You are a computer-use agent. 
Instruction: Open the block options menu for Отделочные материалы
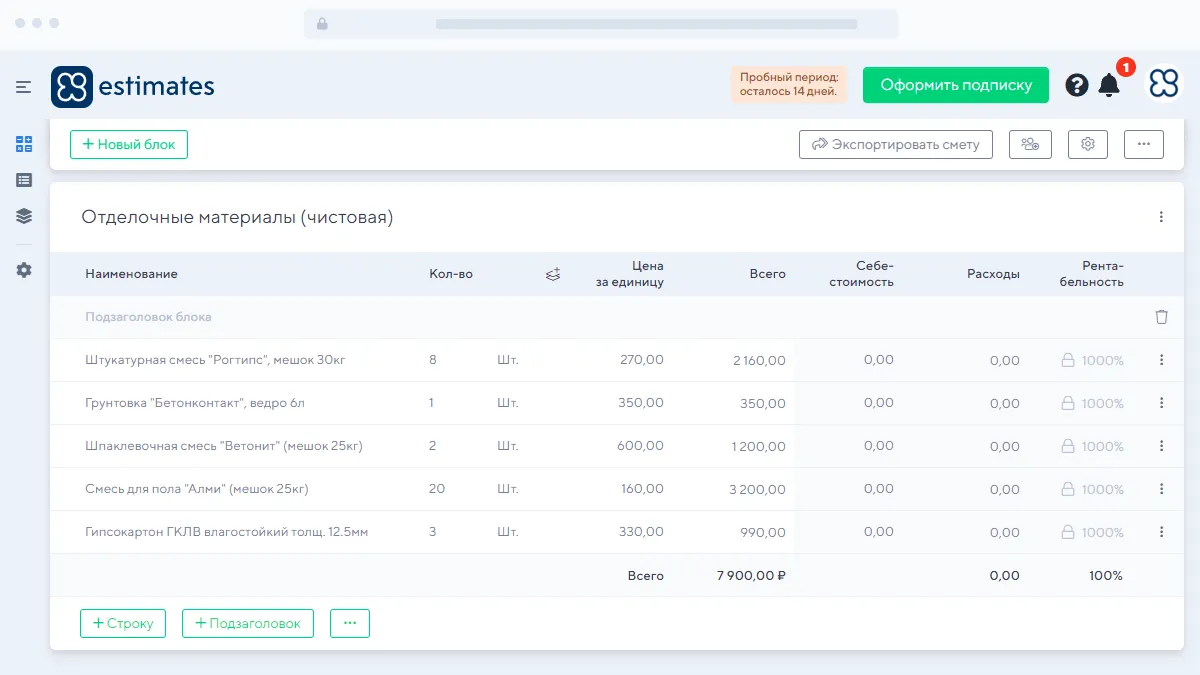[1161, 217]
